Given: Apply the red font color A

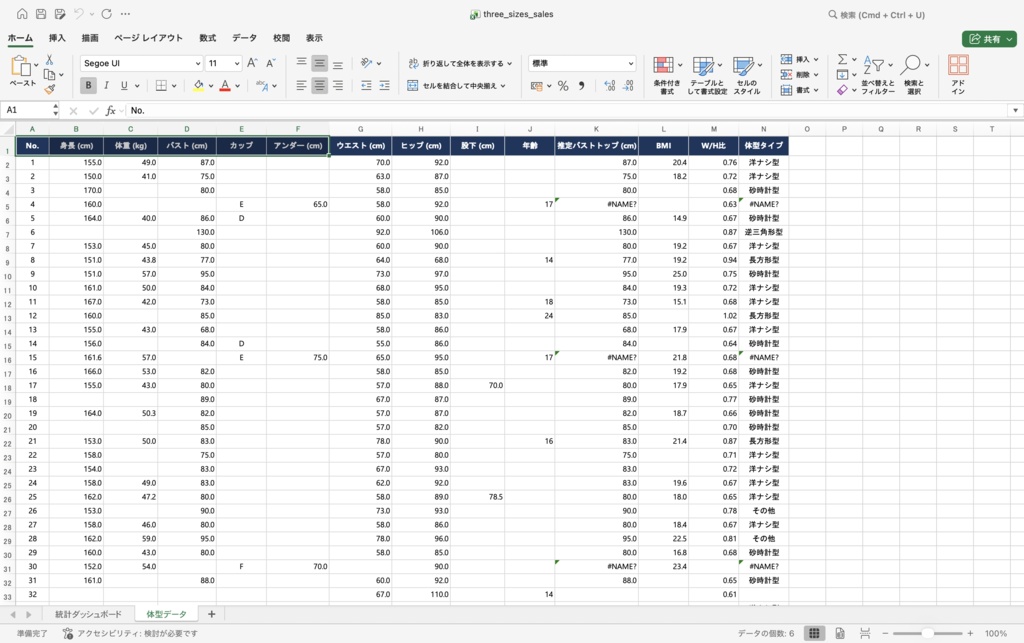Looking at the screenshot, I should (225, 86).
